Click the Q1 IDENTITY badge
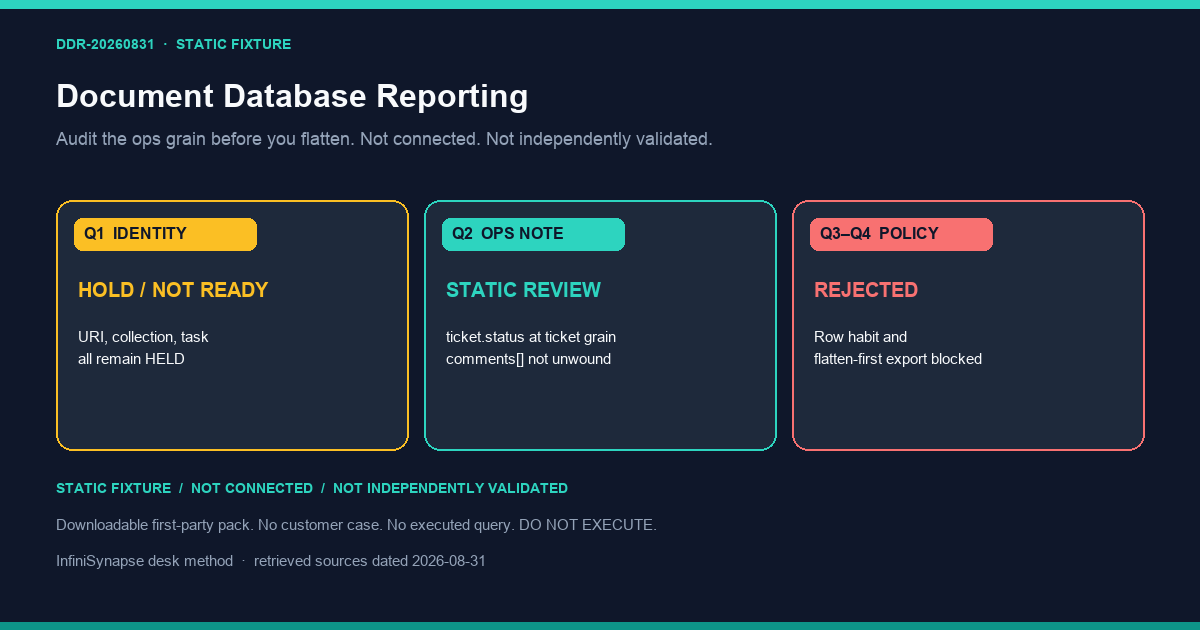 (x=165, y=234)
